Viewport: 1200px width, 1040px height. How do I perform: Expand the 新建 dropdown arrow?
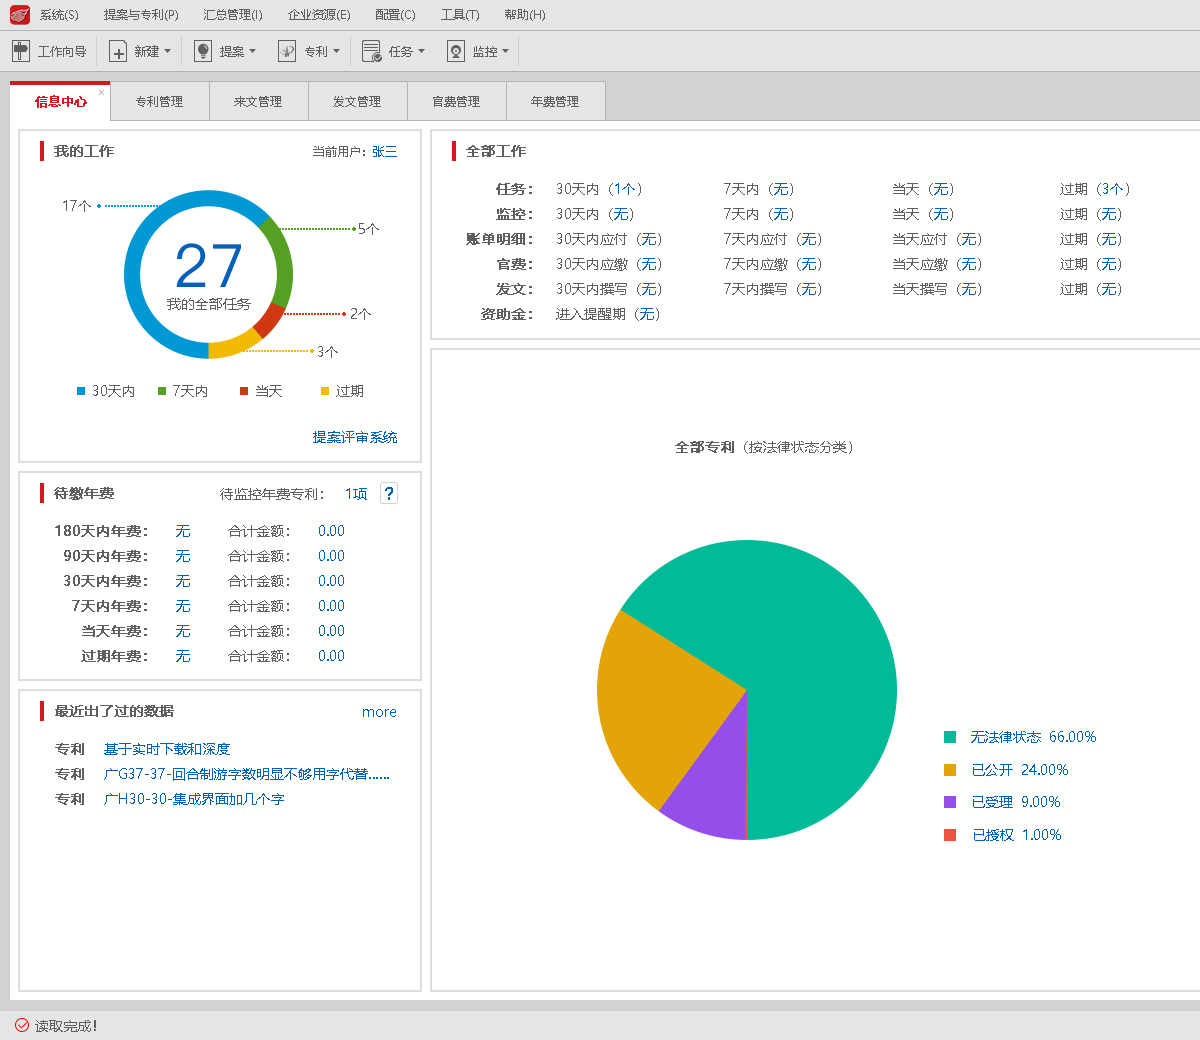(167, 51)
